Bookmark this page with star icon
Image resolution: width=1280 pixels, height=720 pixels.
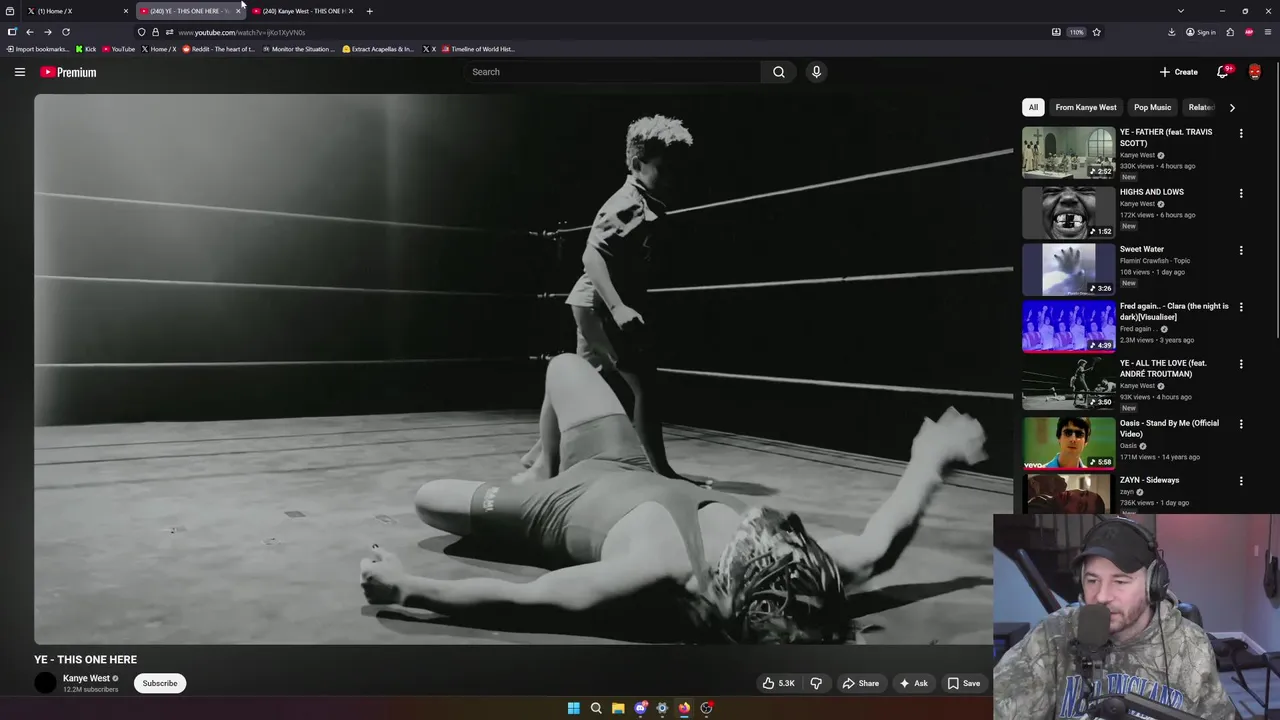(1096, 32)
